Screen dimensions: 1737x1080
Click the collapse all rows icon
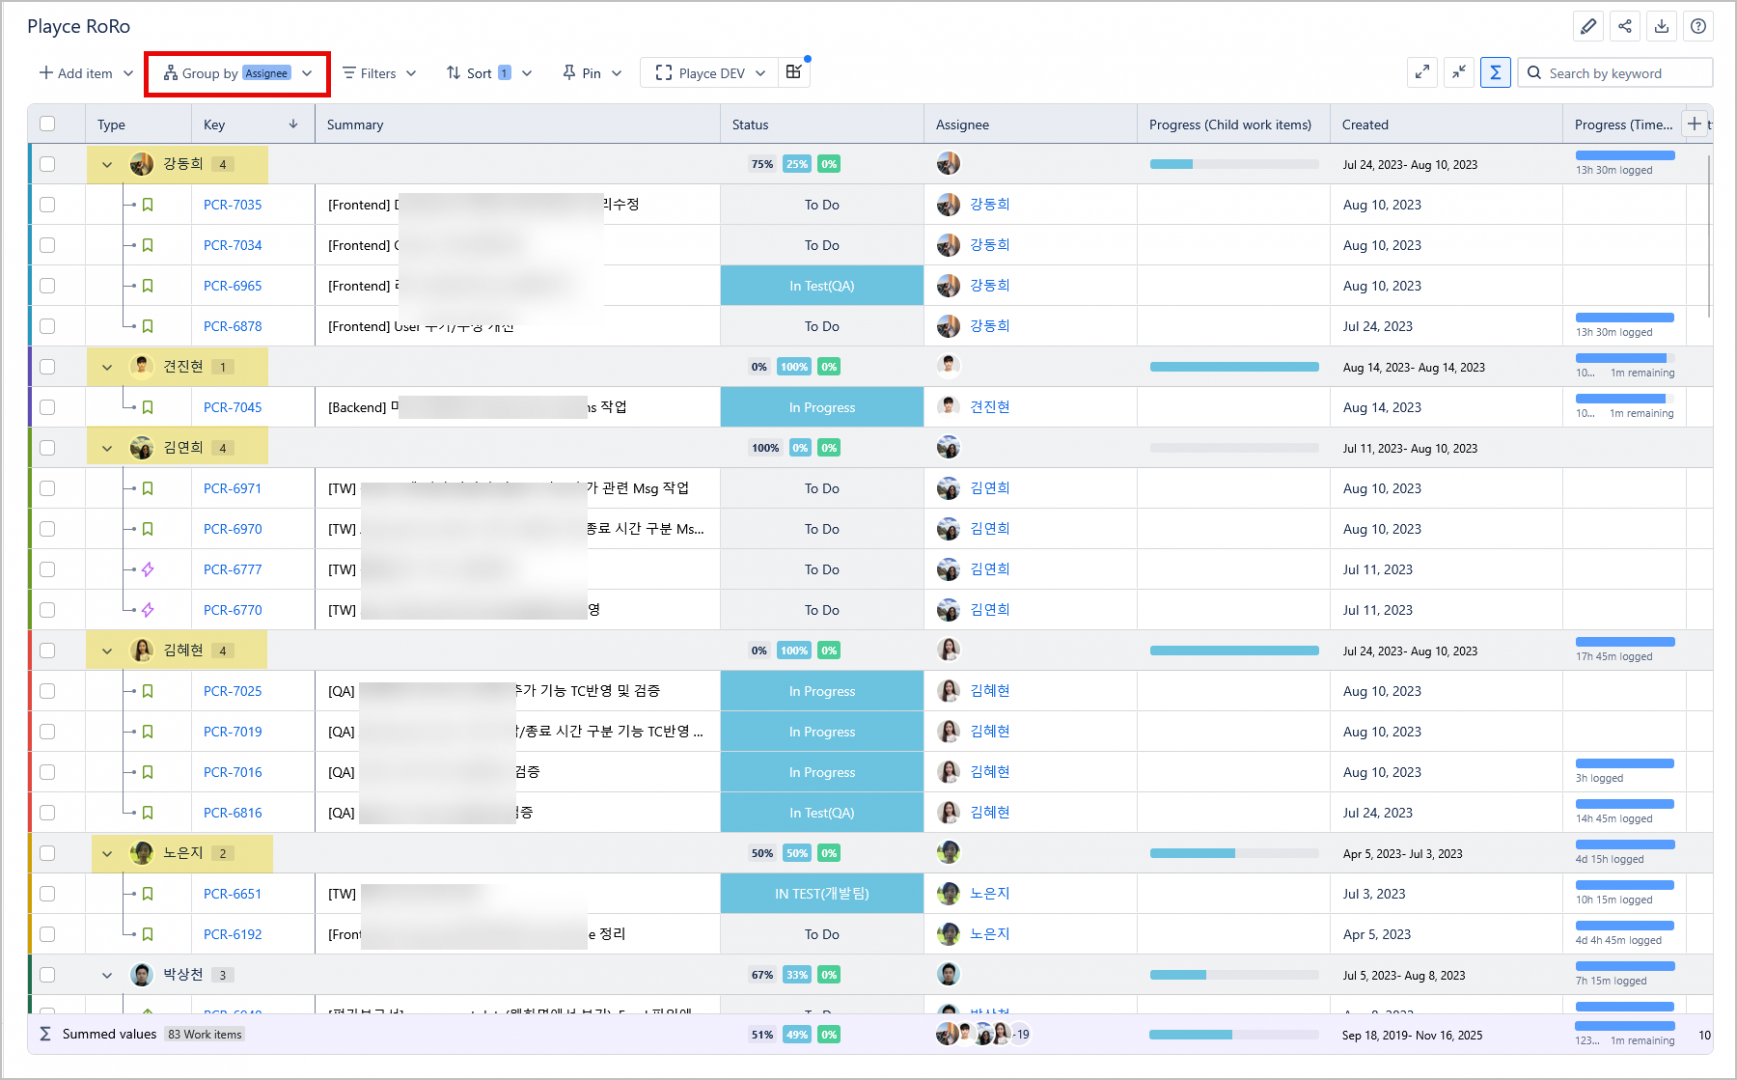click(1459, 72)
